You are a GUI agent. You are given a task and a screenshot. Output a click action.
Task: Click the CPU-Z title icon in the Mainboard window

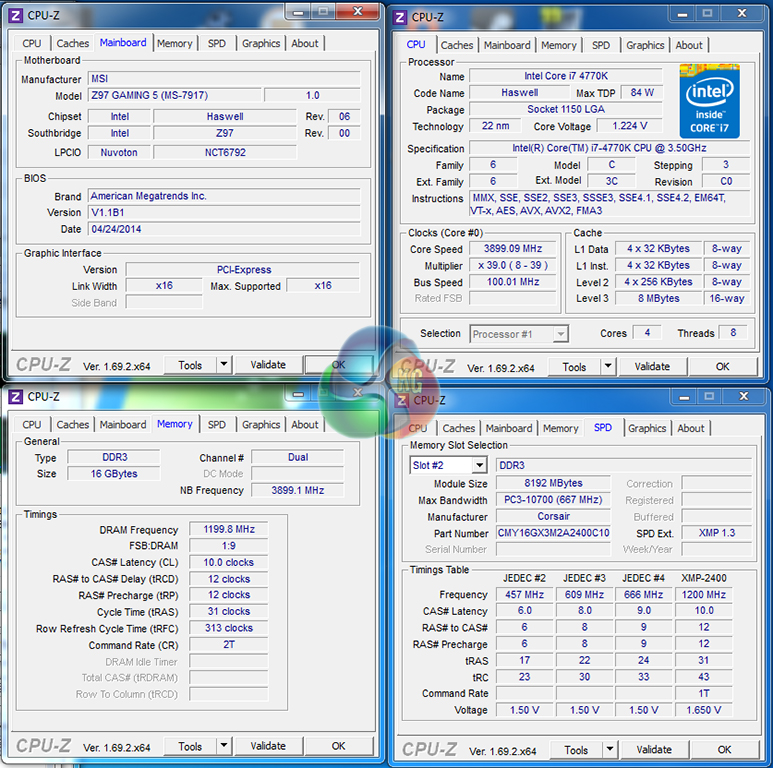click(15, 14)
